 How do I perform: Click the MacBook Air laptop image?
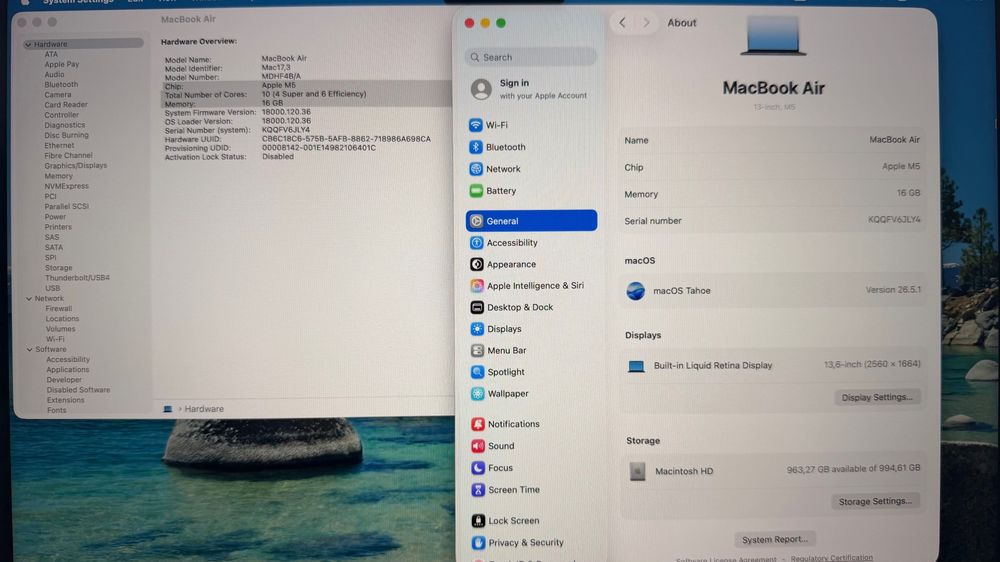coord(773,36)
